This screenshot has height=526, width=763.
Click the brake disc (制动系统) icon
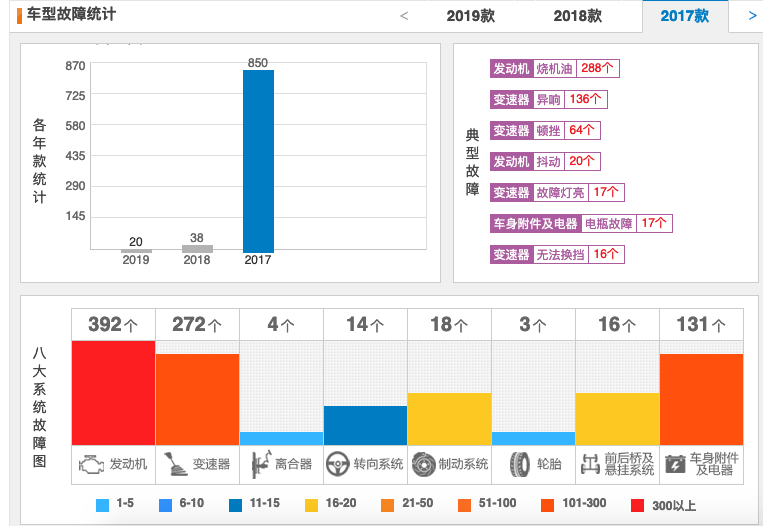point(423,464)
